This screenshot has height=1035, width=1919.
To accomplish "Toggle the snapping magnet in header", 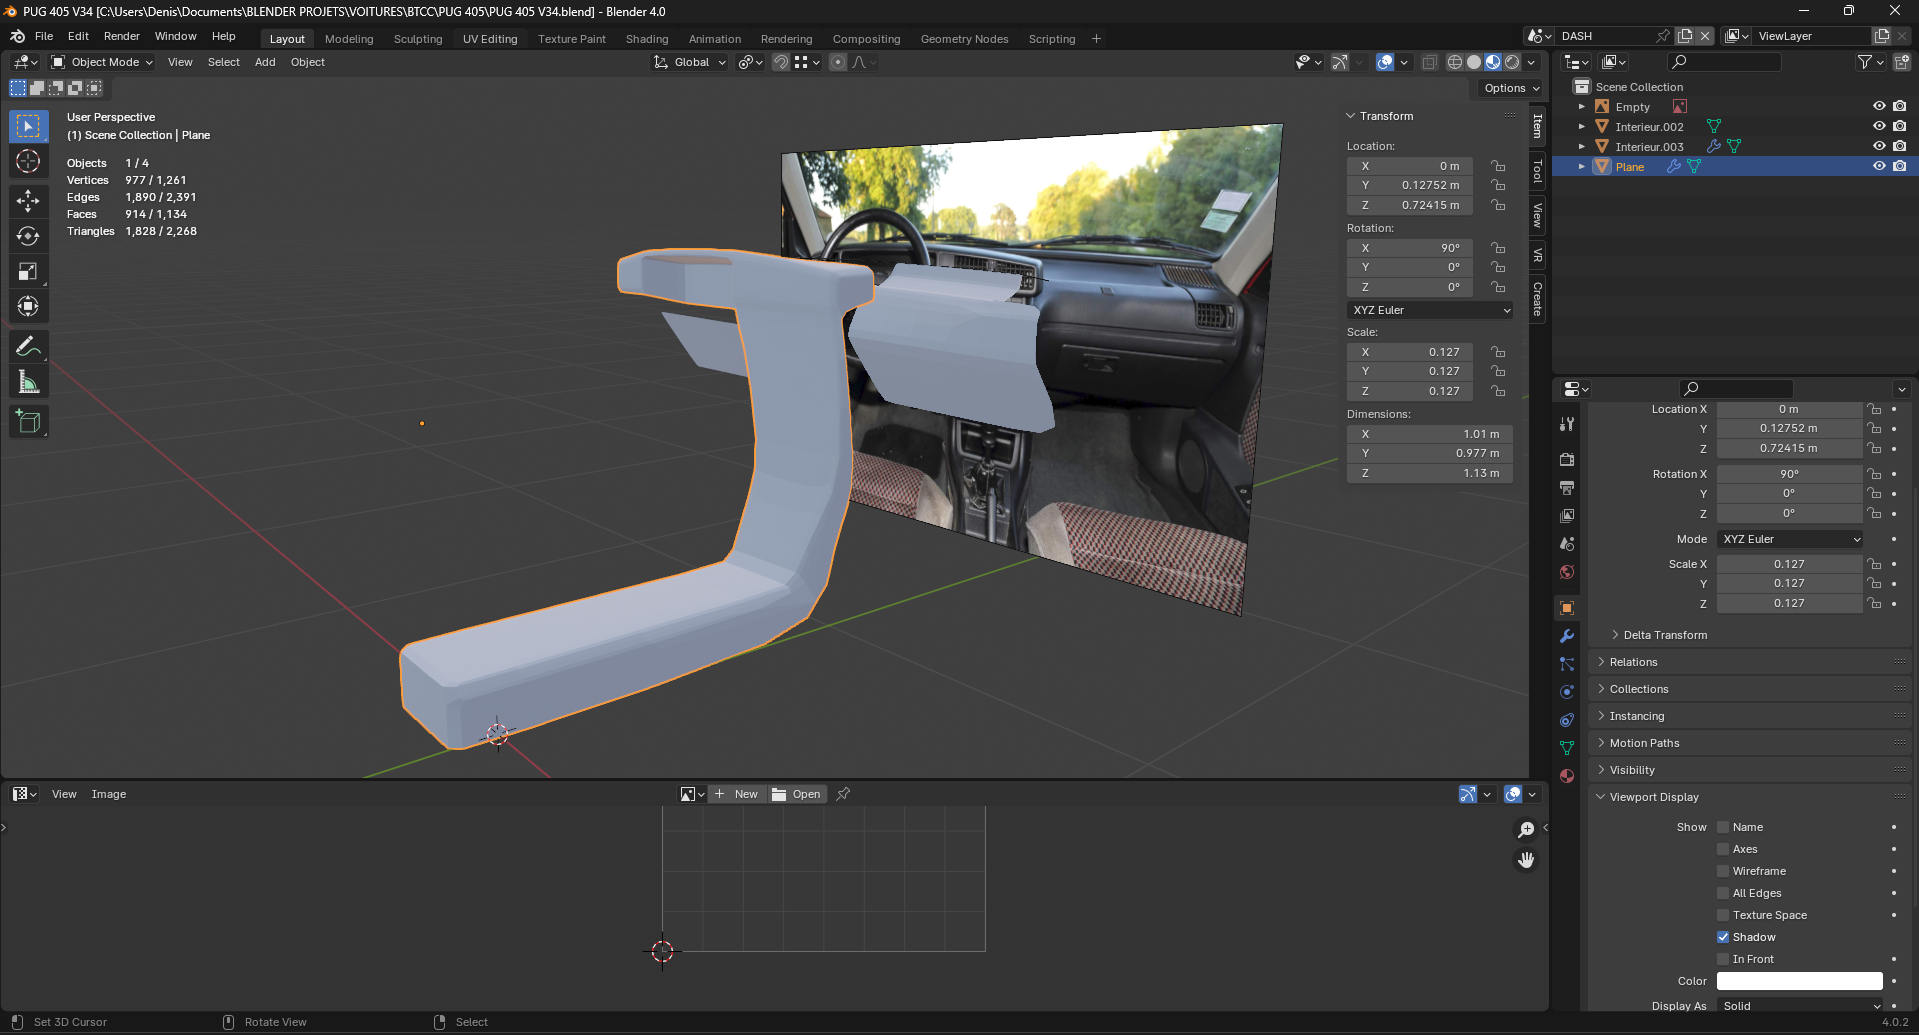I will click(781, 62).
